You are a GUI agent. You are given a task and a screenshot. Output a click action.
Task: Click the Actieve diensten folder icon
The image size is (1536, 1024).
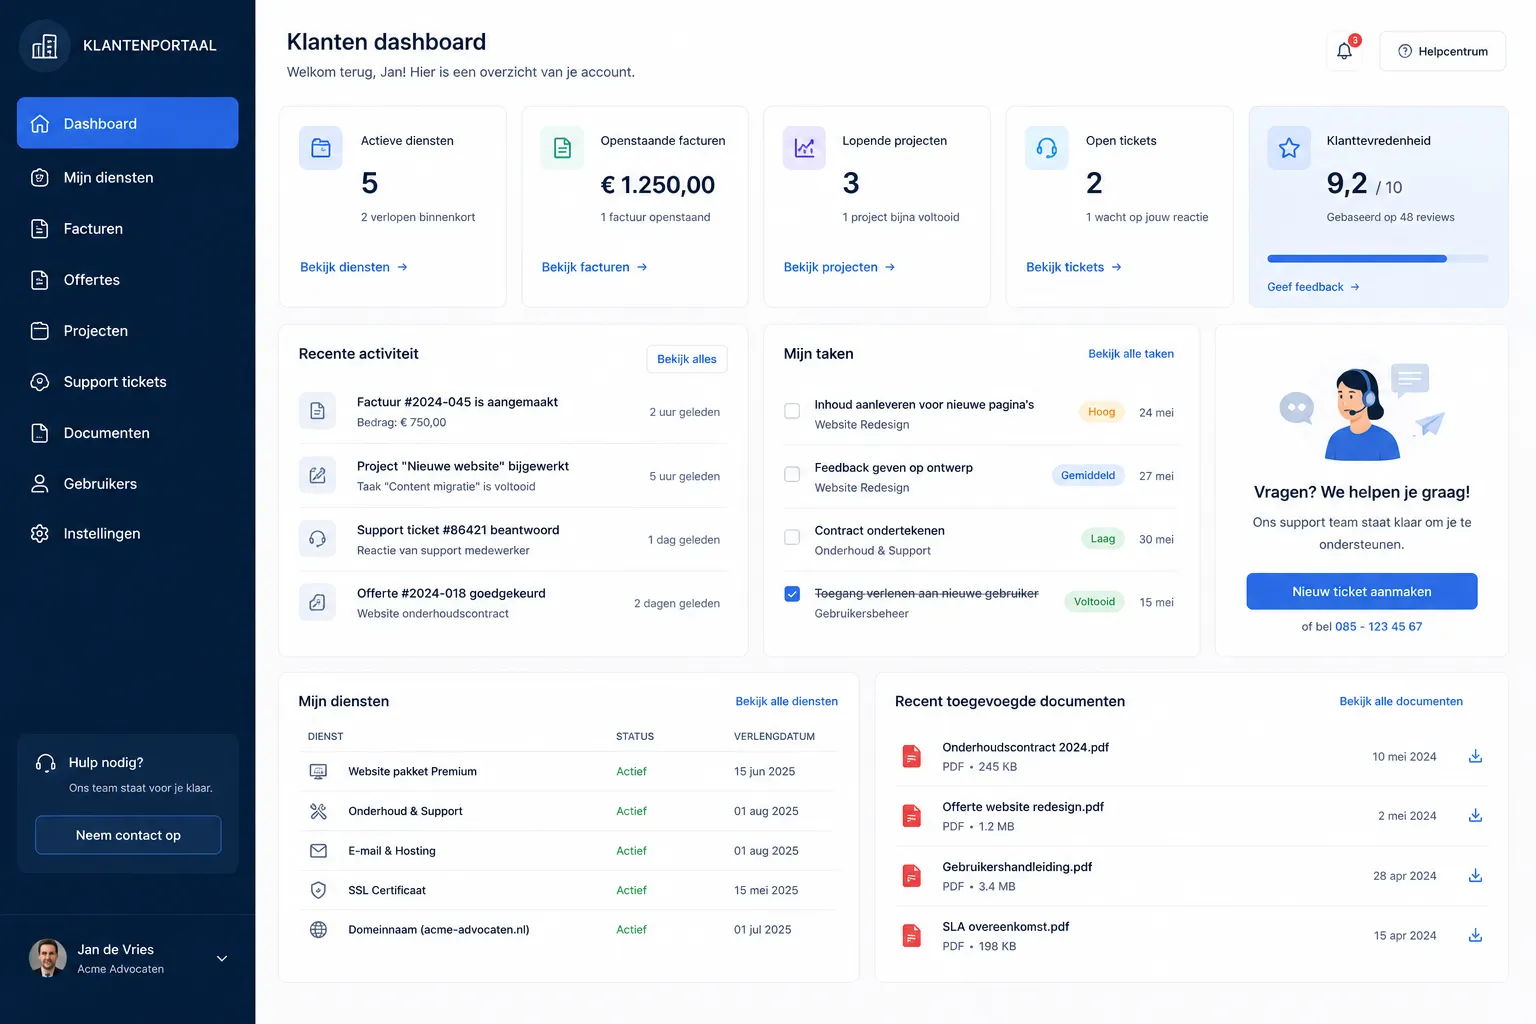(321, 148)
